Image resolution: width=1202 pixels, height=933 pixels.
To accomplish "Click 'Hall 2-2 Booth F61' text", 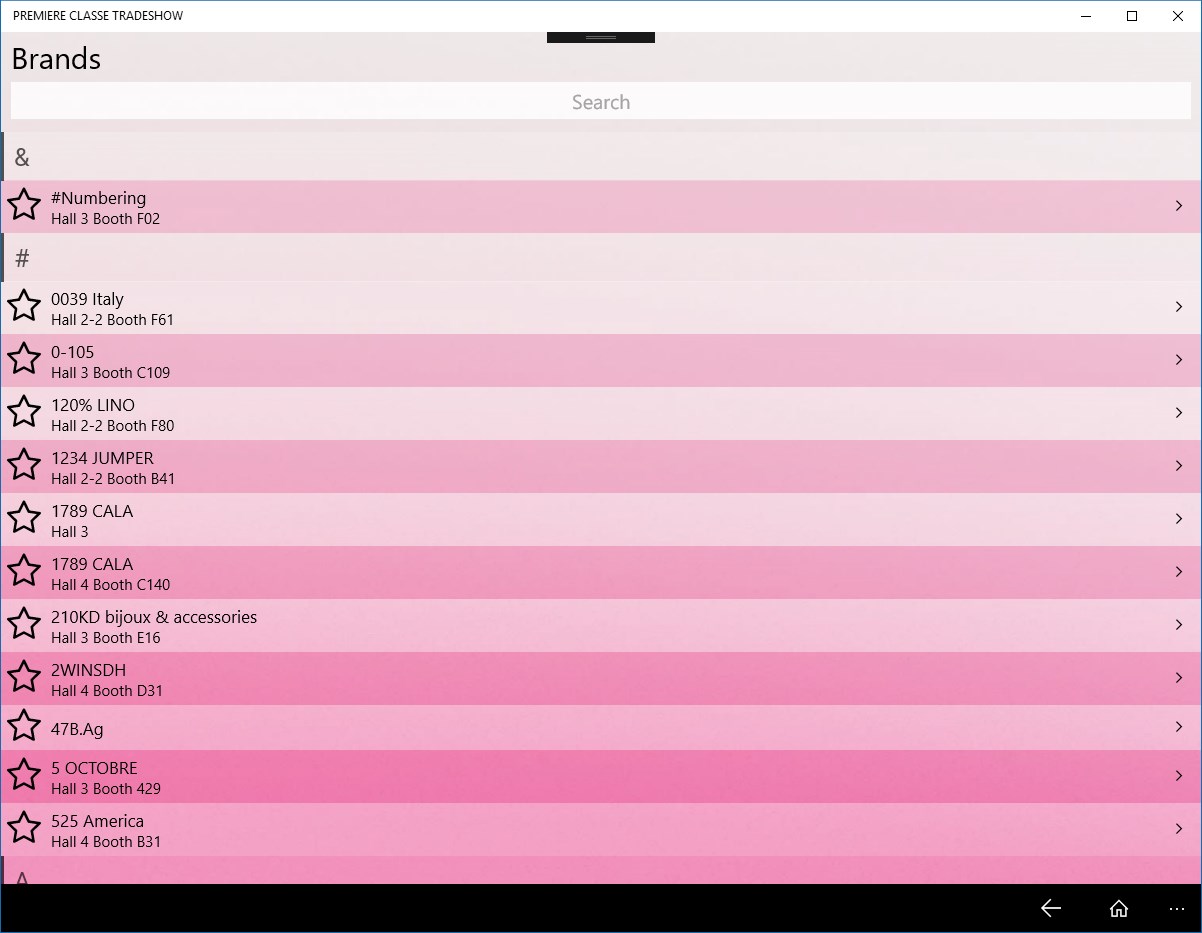I will (112, 319).
